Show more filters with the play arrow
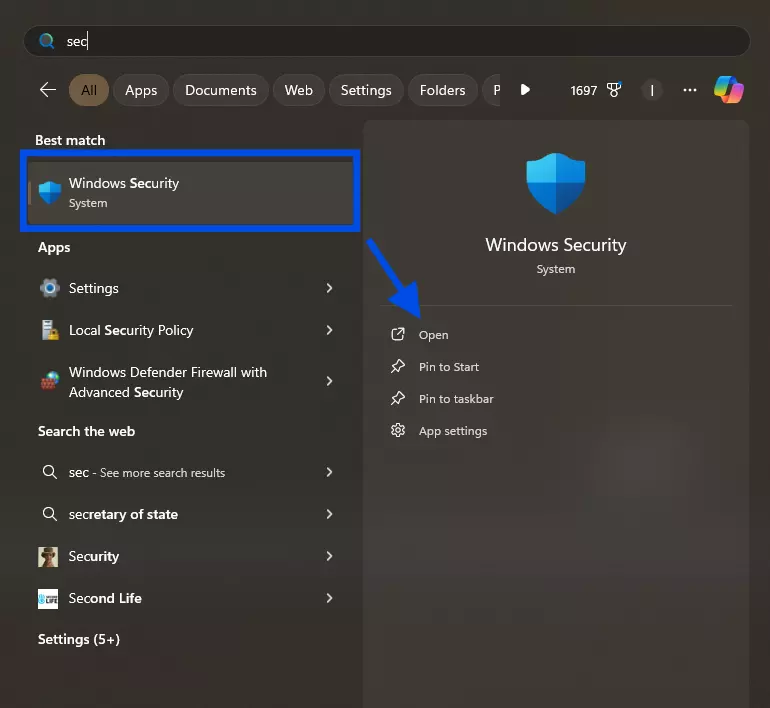This screenshot has height=708, width=770. [525, 90]
